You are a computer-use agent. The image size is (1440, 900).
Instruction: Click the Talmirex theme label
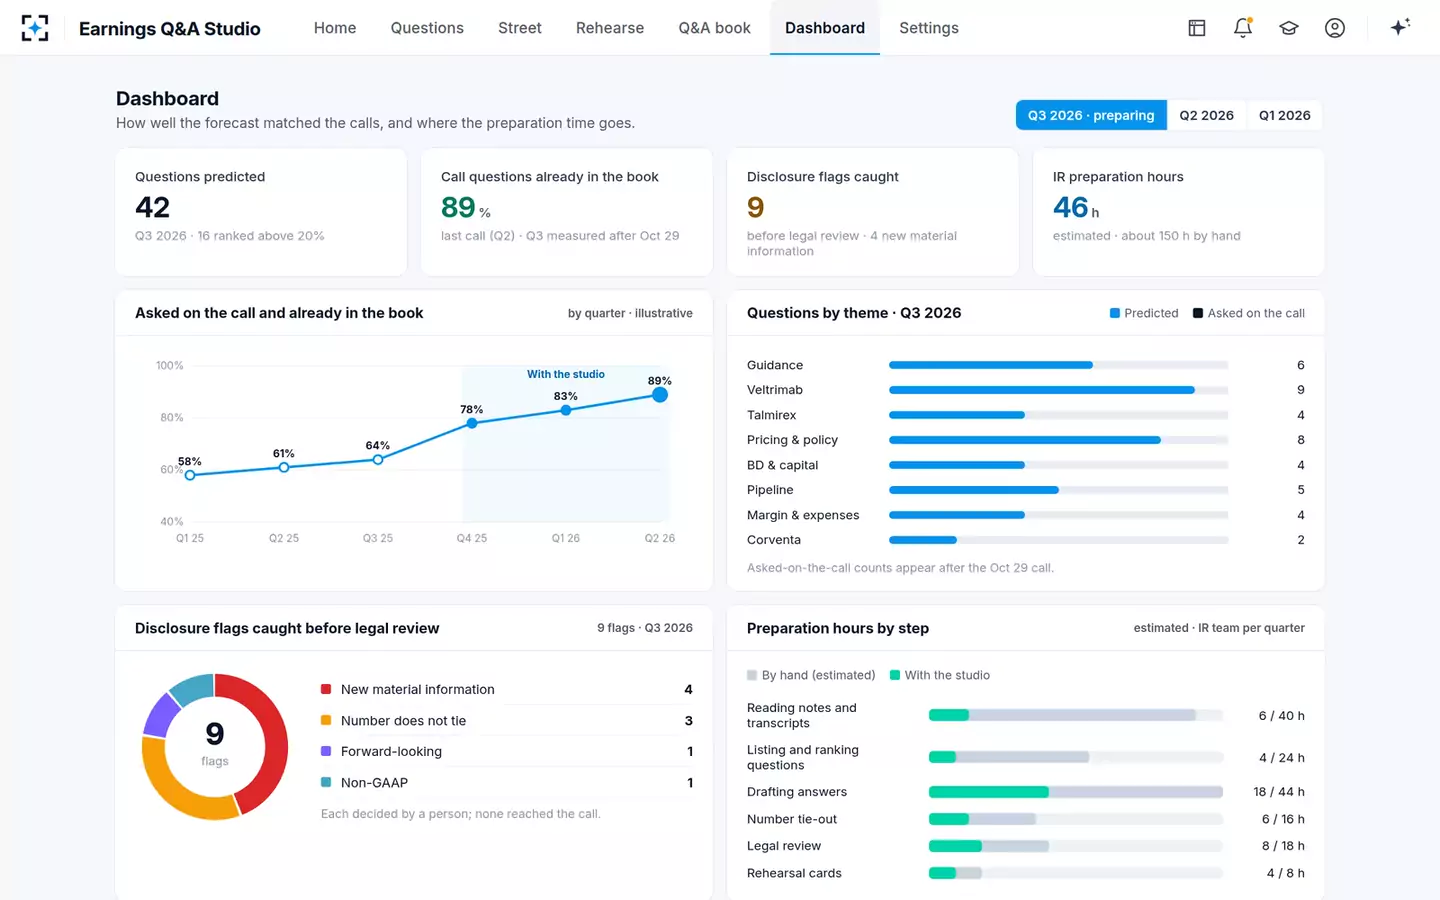[x=772, y=415]
